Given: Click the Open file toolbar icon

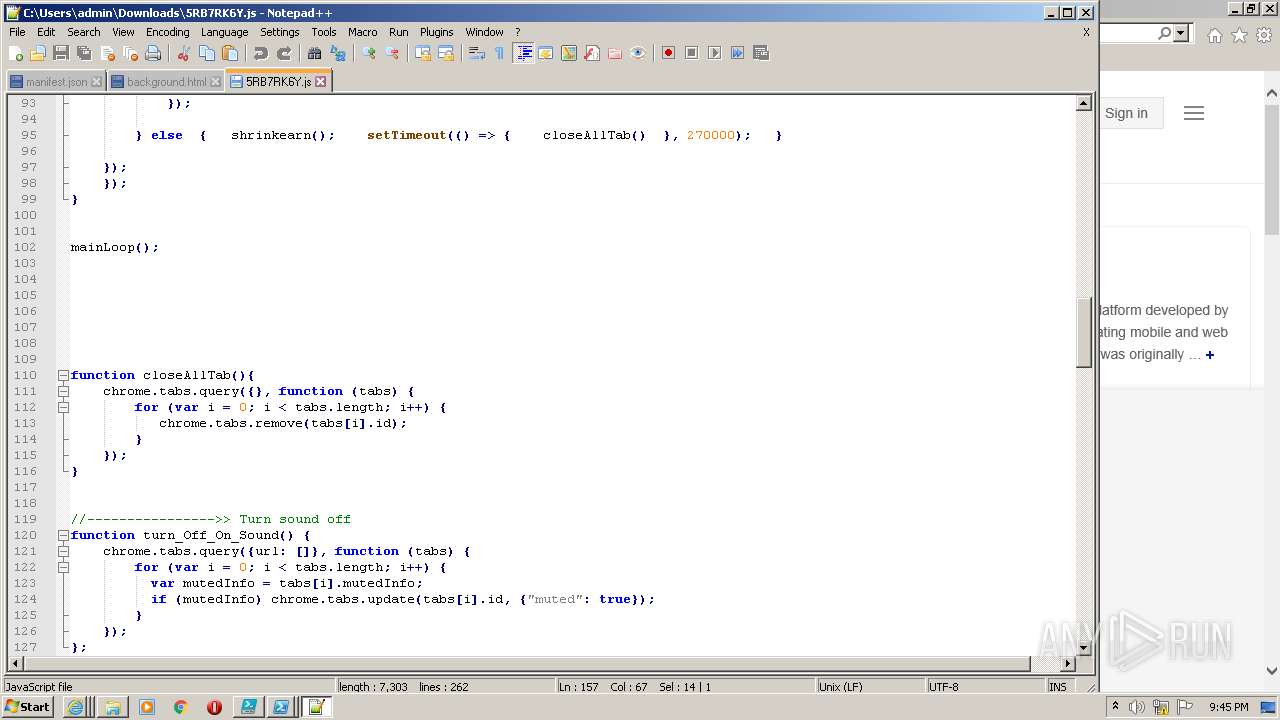Looking at the screenshot, I should tap(38, 53).
